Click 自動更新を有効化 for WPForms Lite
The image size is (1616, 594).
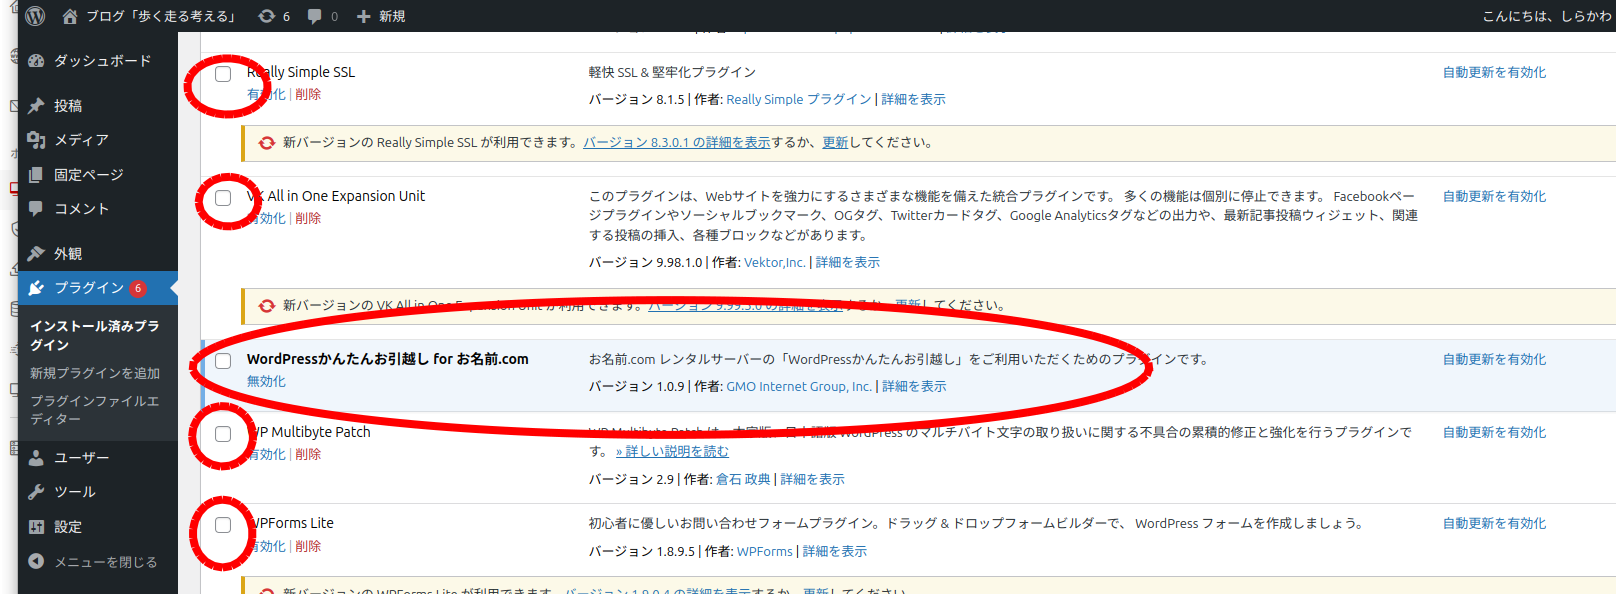[x=1494, y=523]
